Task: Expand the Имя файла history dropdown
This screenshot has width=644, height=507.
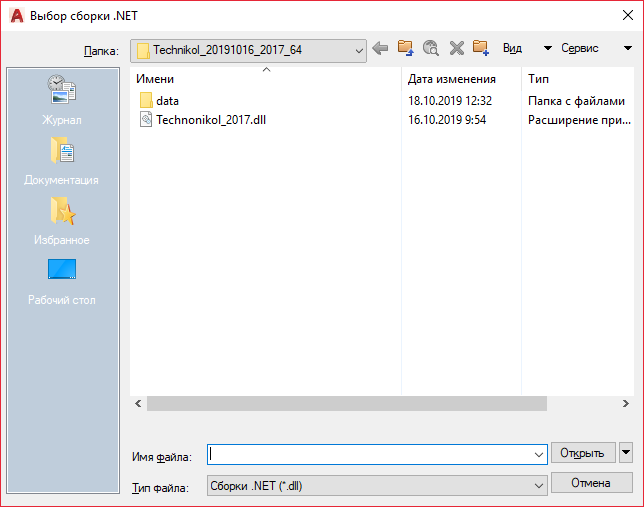Action: click(x=538, y=454)
